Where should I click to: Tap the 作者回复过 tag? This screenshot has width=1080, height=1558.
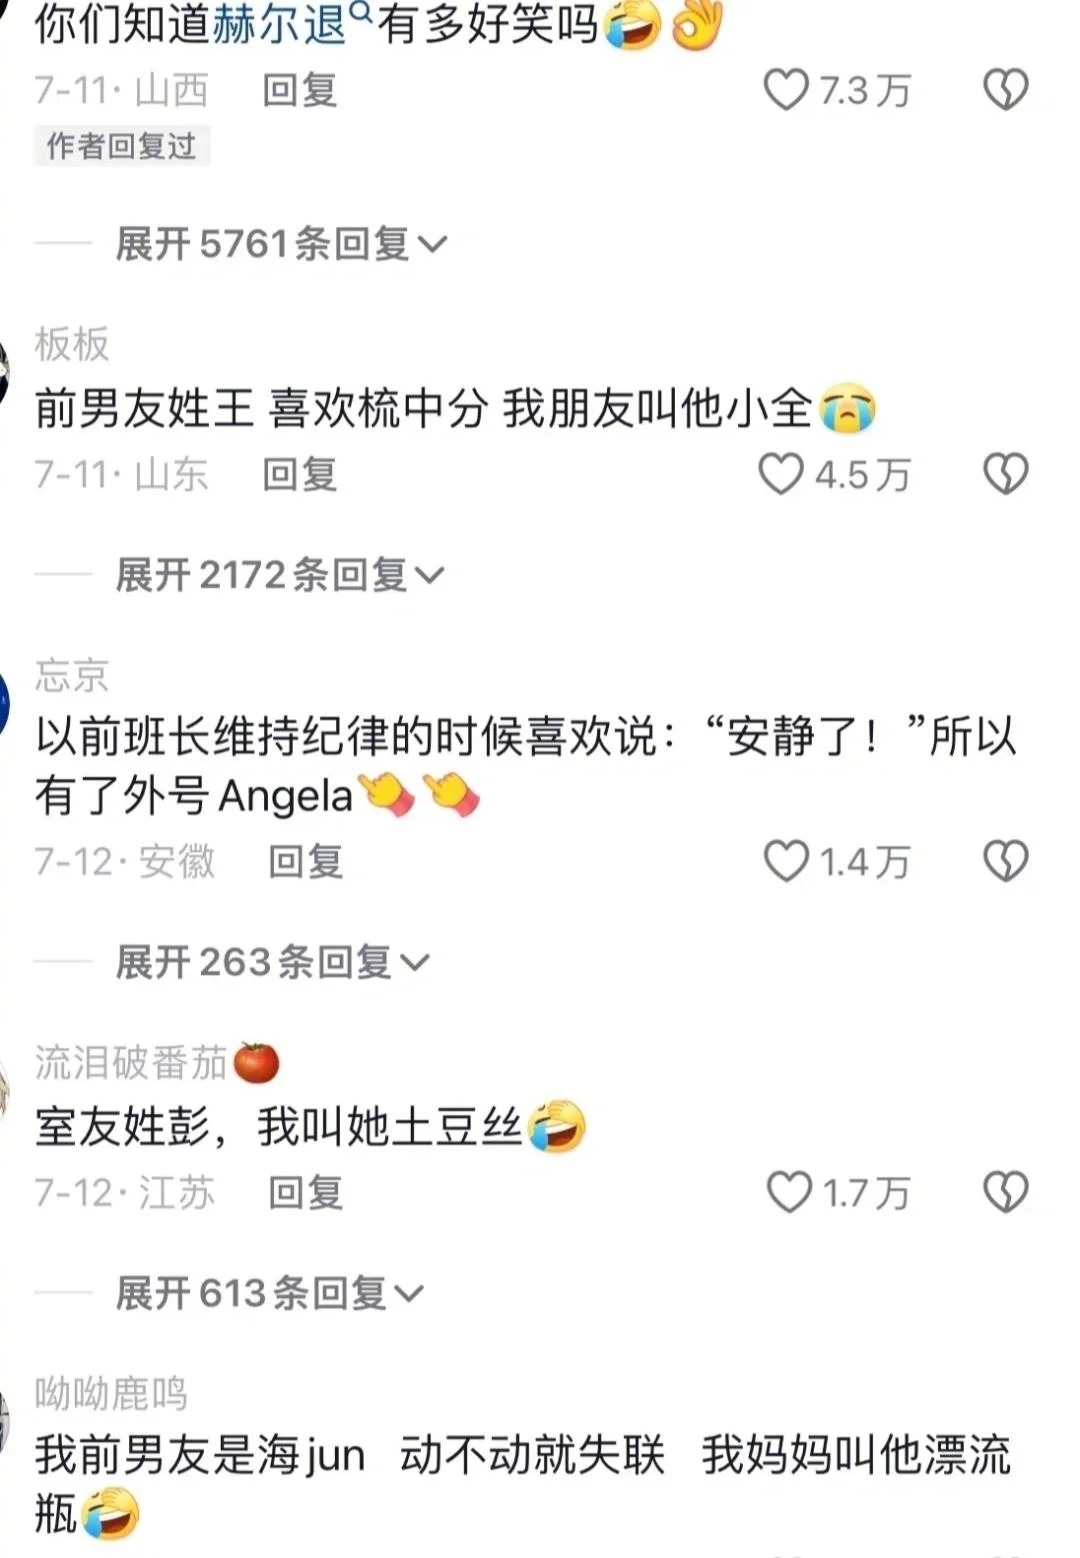pyautogui.click(x=121, y=146)
